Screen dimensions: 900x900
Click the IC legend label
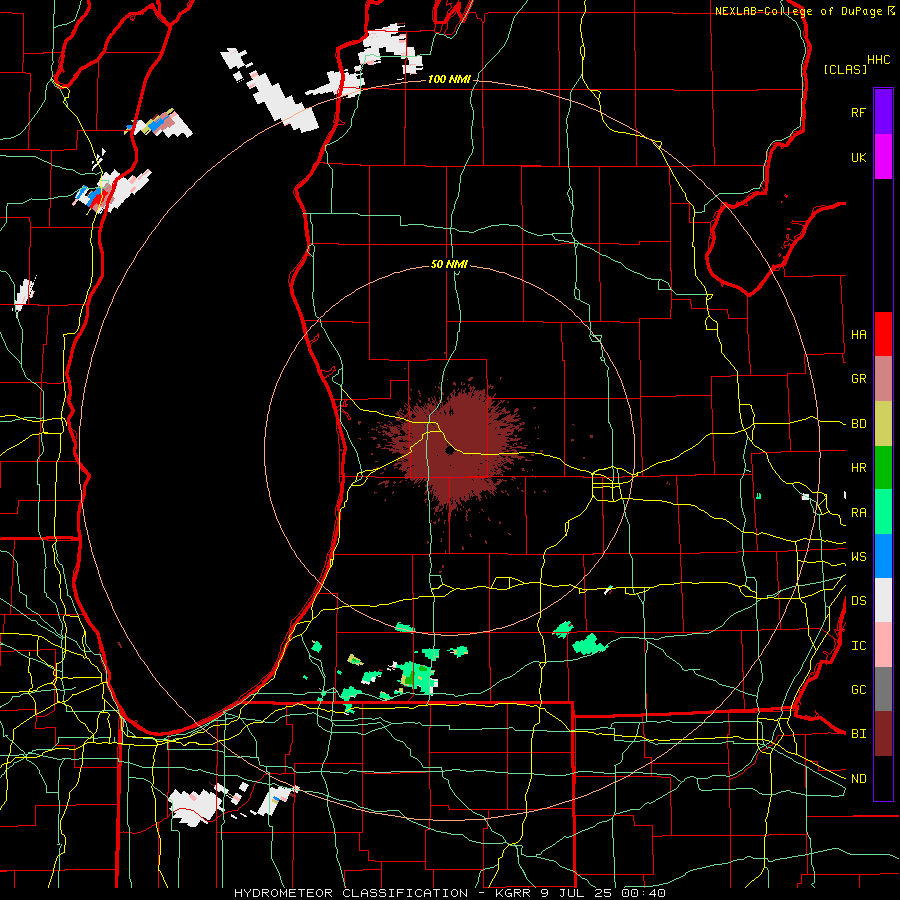[858, 646]
